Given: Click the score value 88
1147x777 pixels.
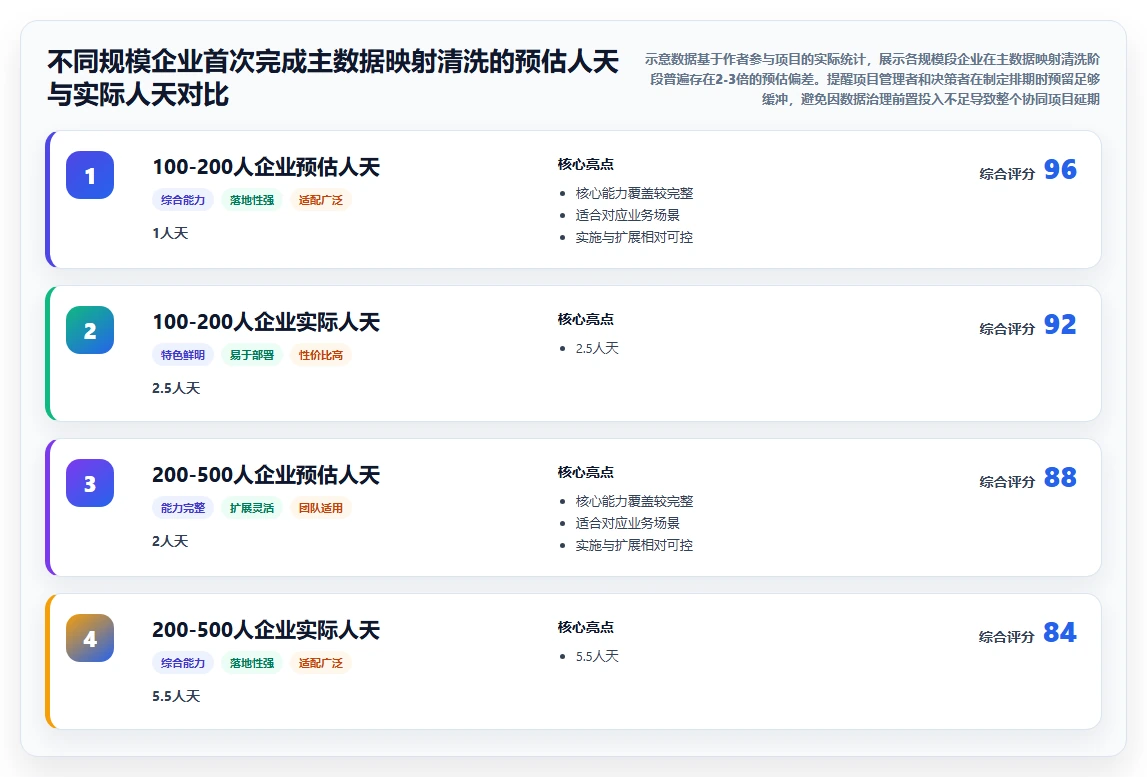Looking at the screenshot, I should coord(1060,478).
